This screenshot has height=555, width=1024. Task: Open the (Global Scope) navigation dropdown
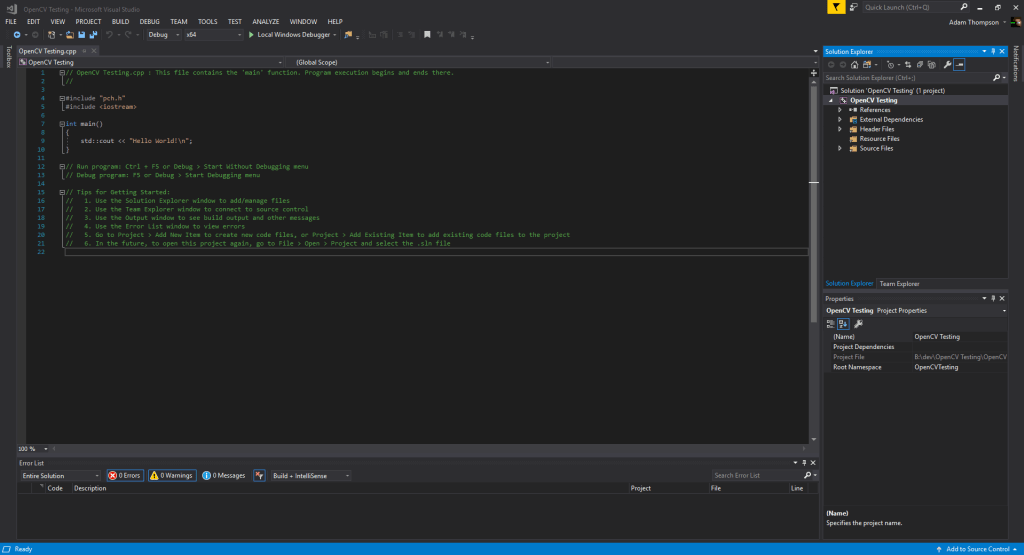pos(420,63)
